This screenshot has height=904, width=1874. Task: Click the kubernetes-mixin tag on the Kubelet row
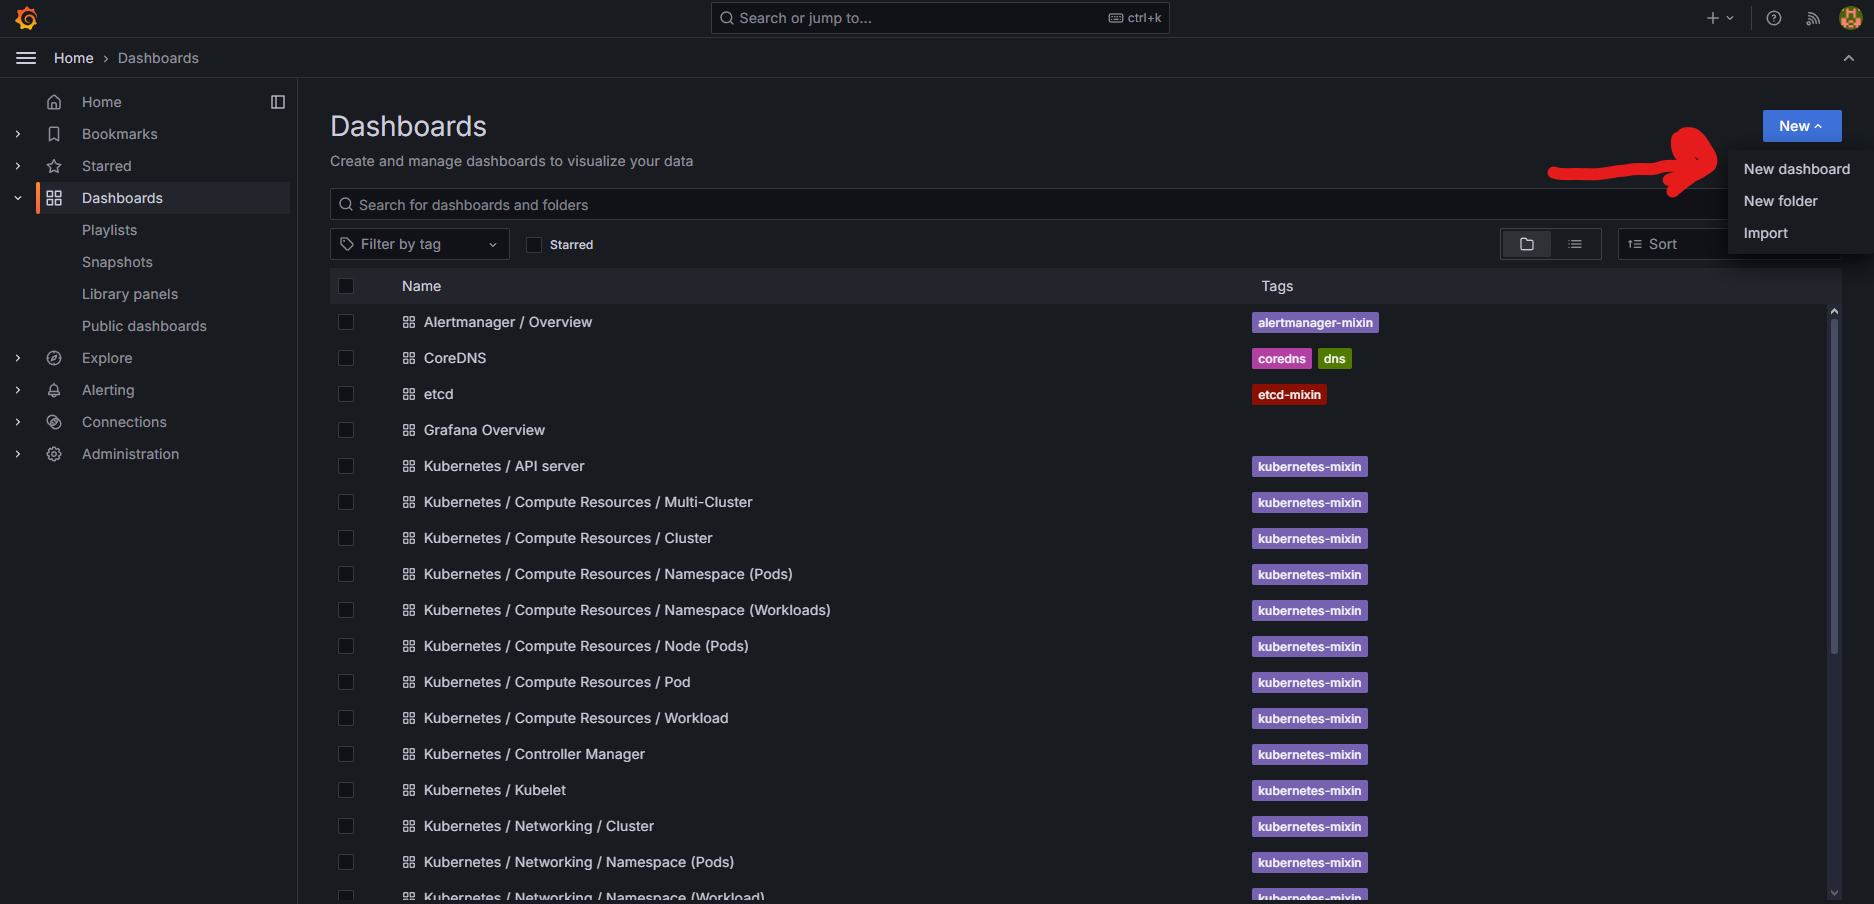click(1308, 790)
